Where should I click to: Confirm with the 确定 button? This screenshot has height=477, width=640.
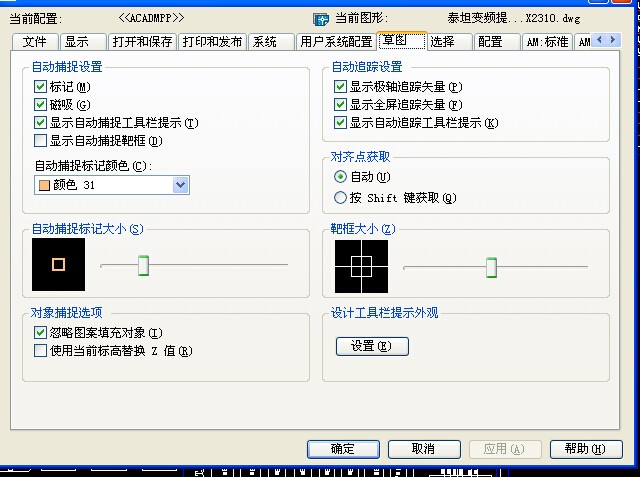(343, 449)
